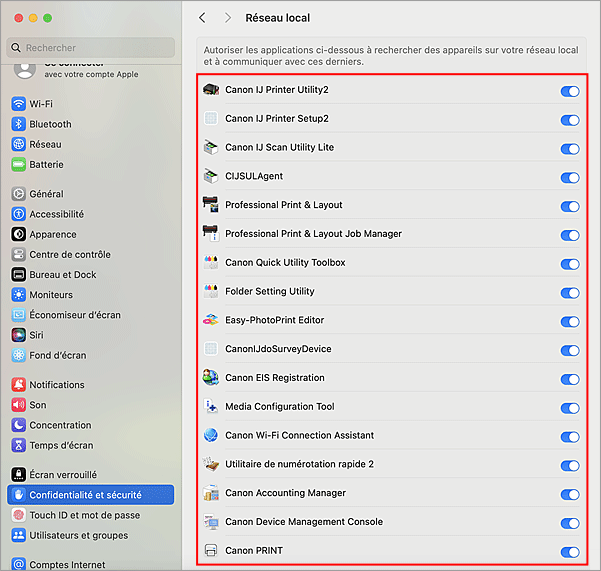601x571 pixels.
Task: Click the Canon PRINT printer icon
Action: click(x=210, y=551)
